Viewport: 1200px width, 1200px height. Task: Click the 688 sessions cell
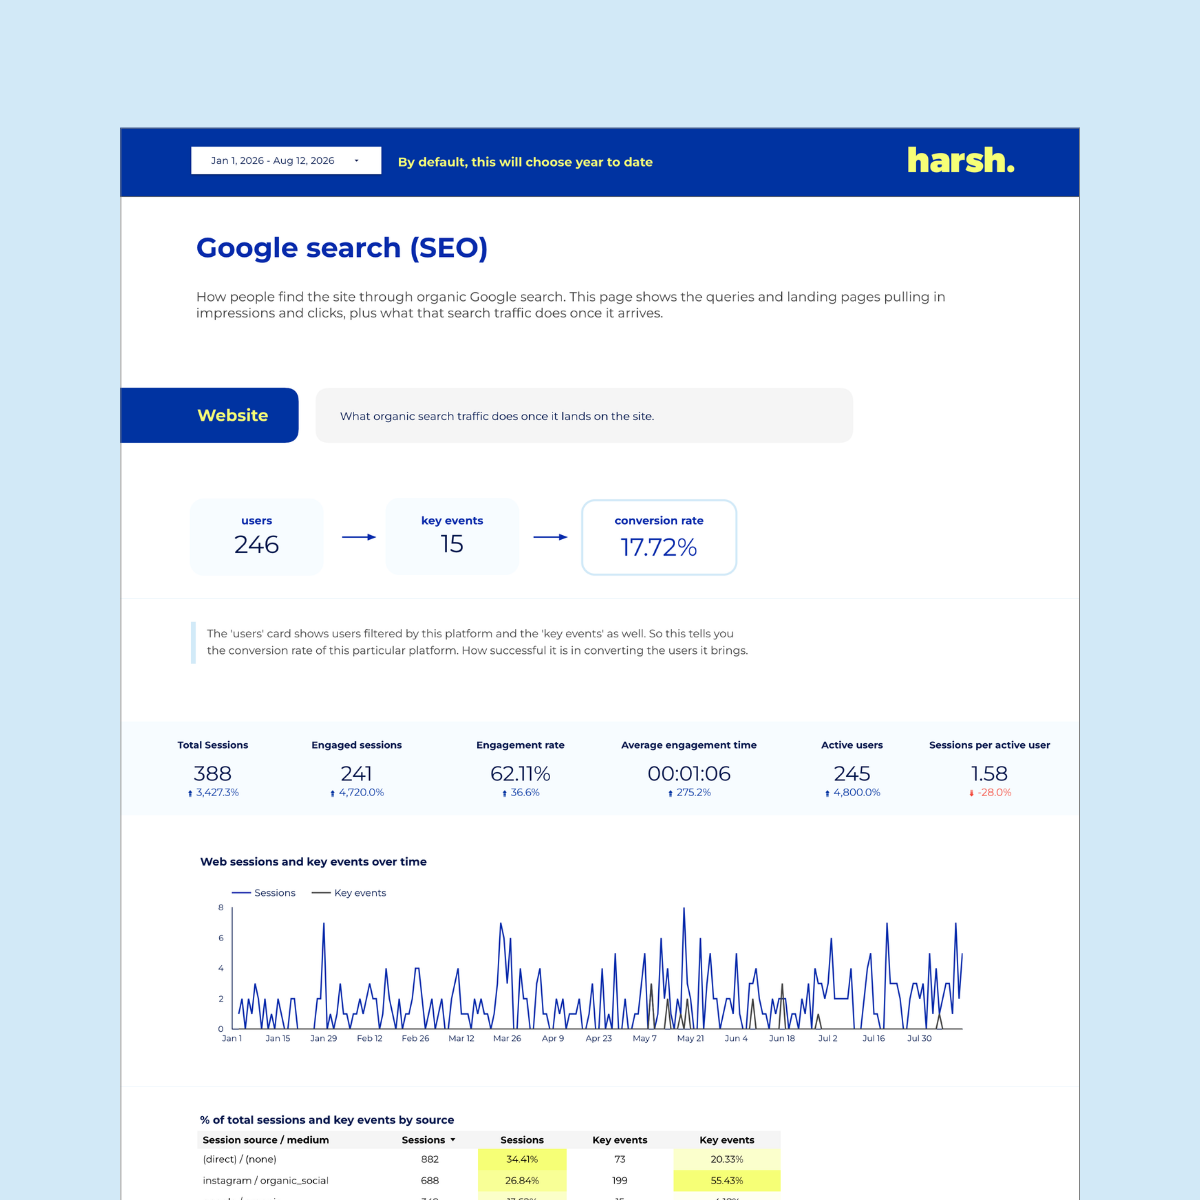pos(430,1180)
